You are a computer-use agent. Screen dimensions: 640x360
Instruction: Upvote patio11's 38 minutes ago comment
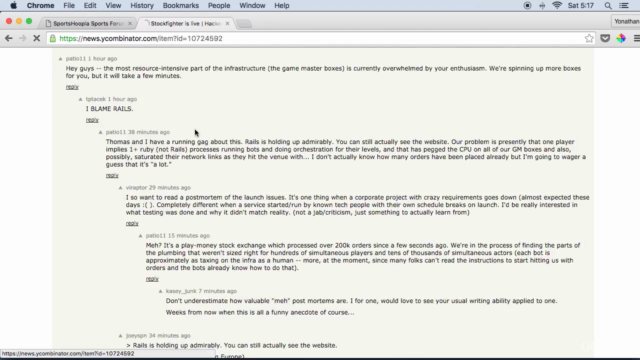100,132
